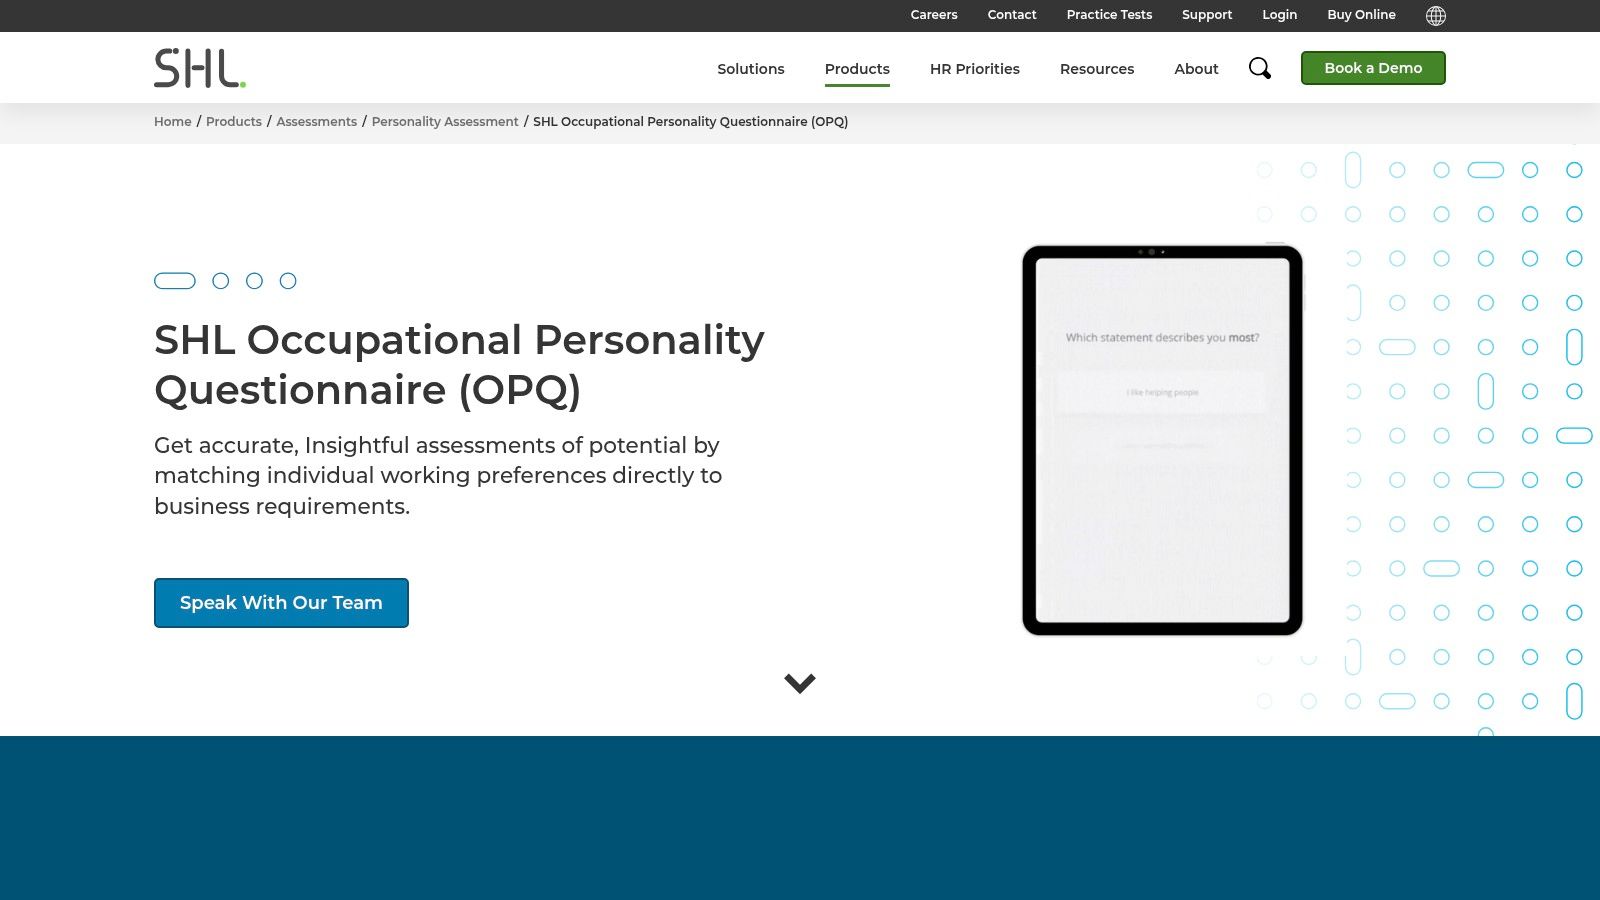Expand the Resources menu in the navigation
This screenshot has width=1600, height=900.
[x=1097, y=68]
